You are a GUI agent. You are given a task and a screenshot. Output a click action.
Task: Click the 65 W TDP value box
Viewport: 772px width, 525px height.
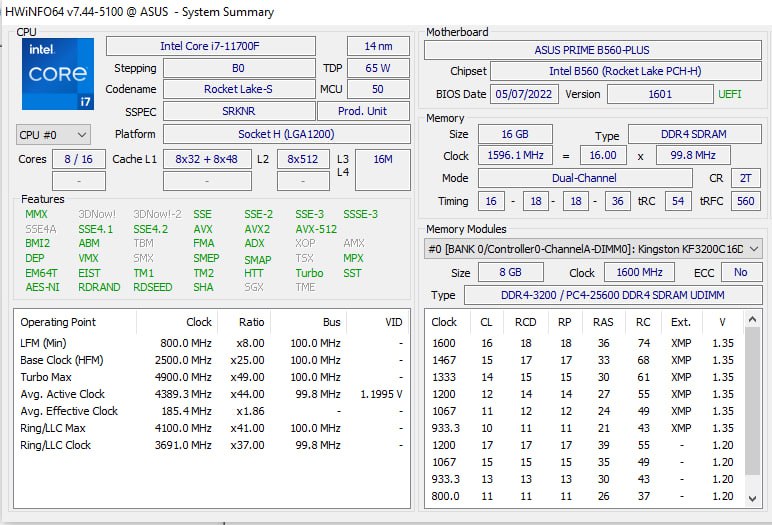[377, 68]
